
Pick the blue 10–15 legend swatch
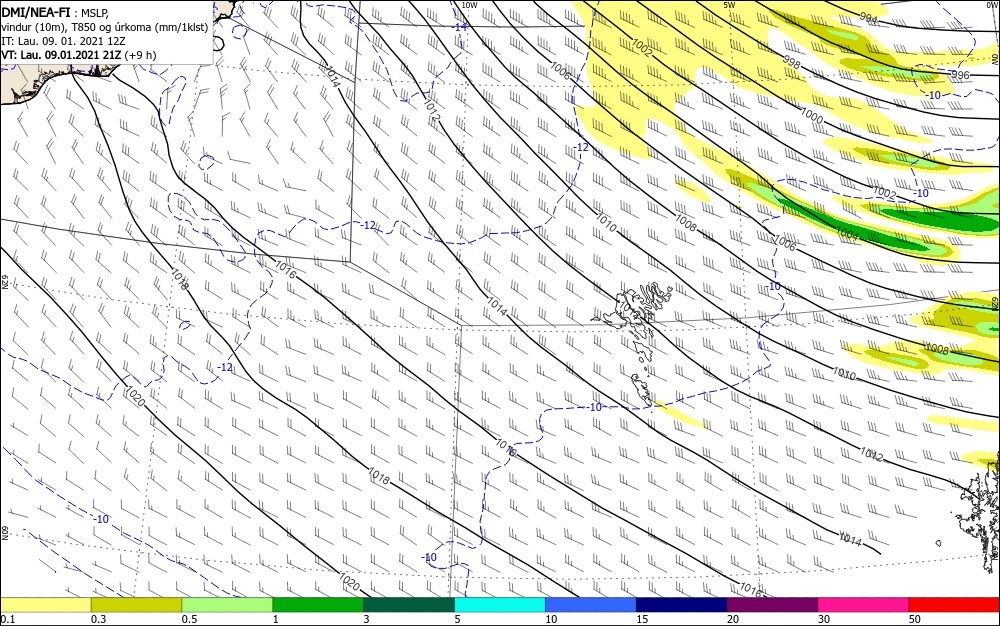(x=591, y=605)
